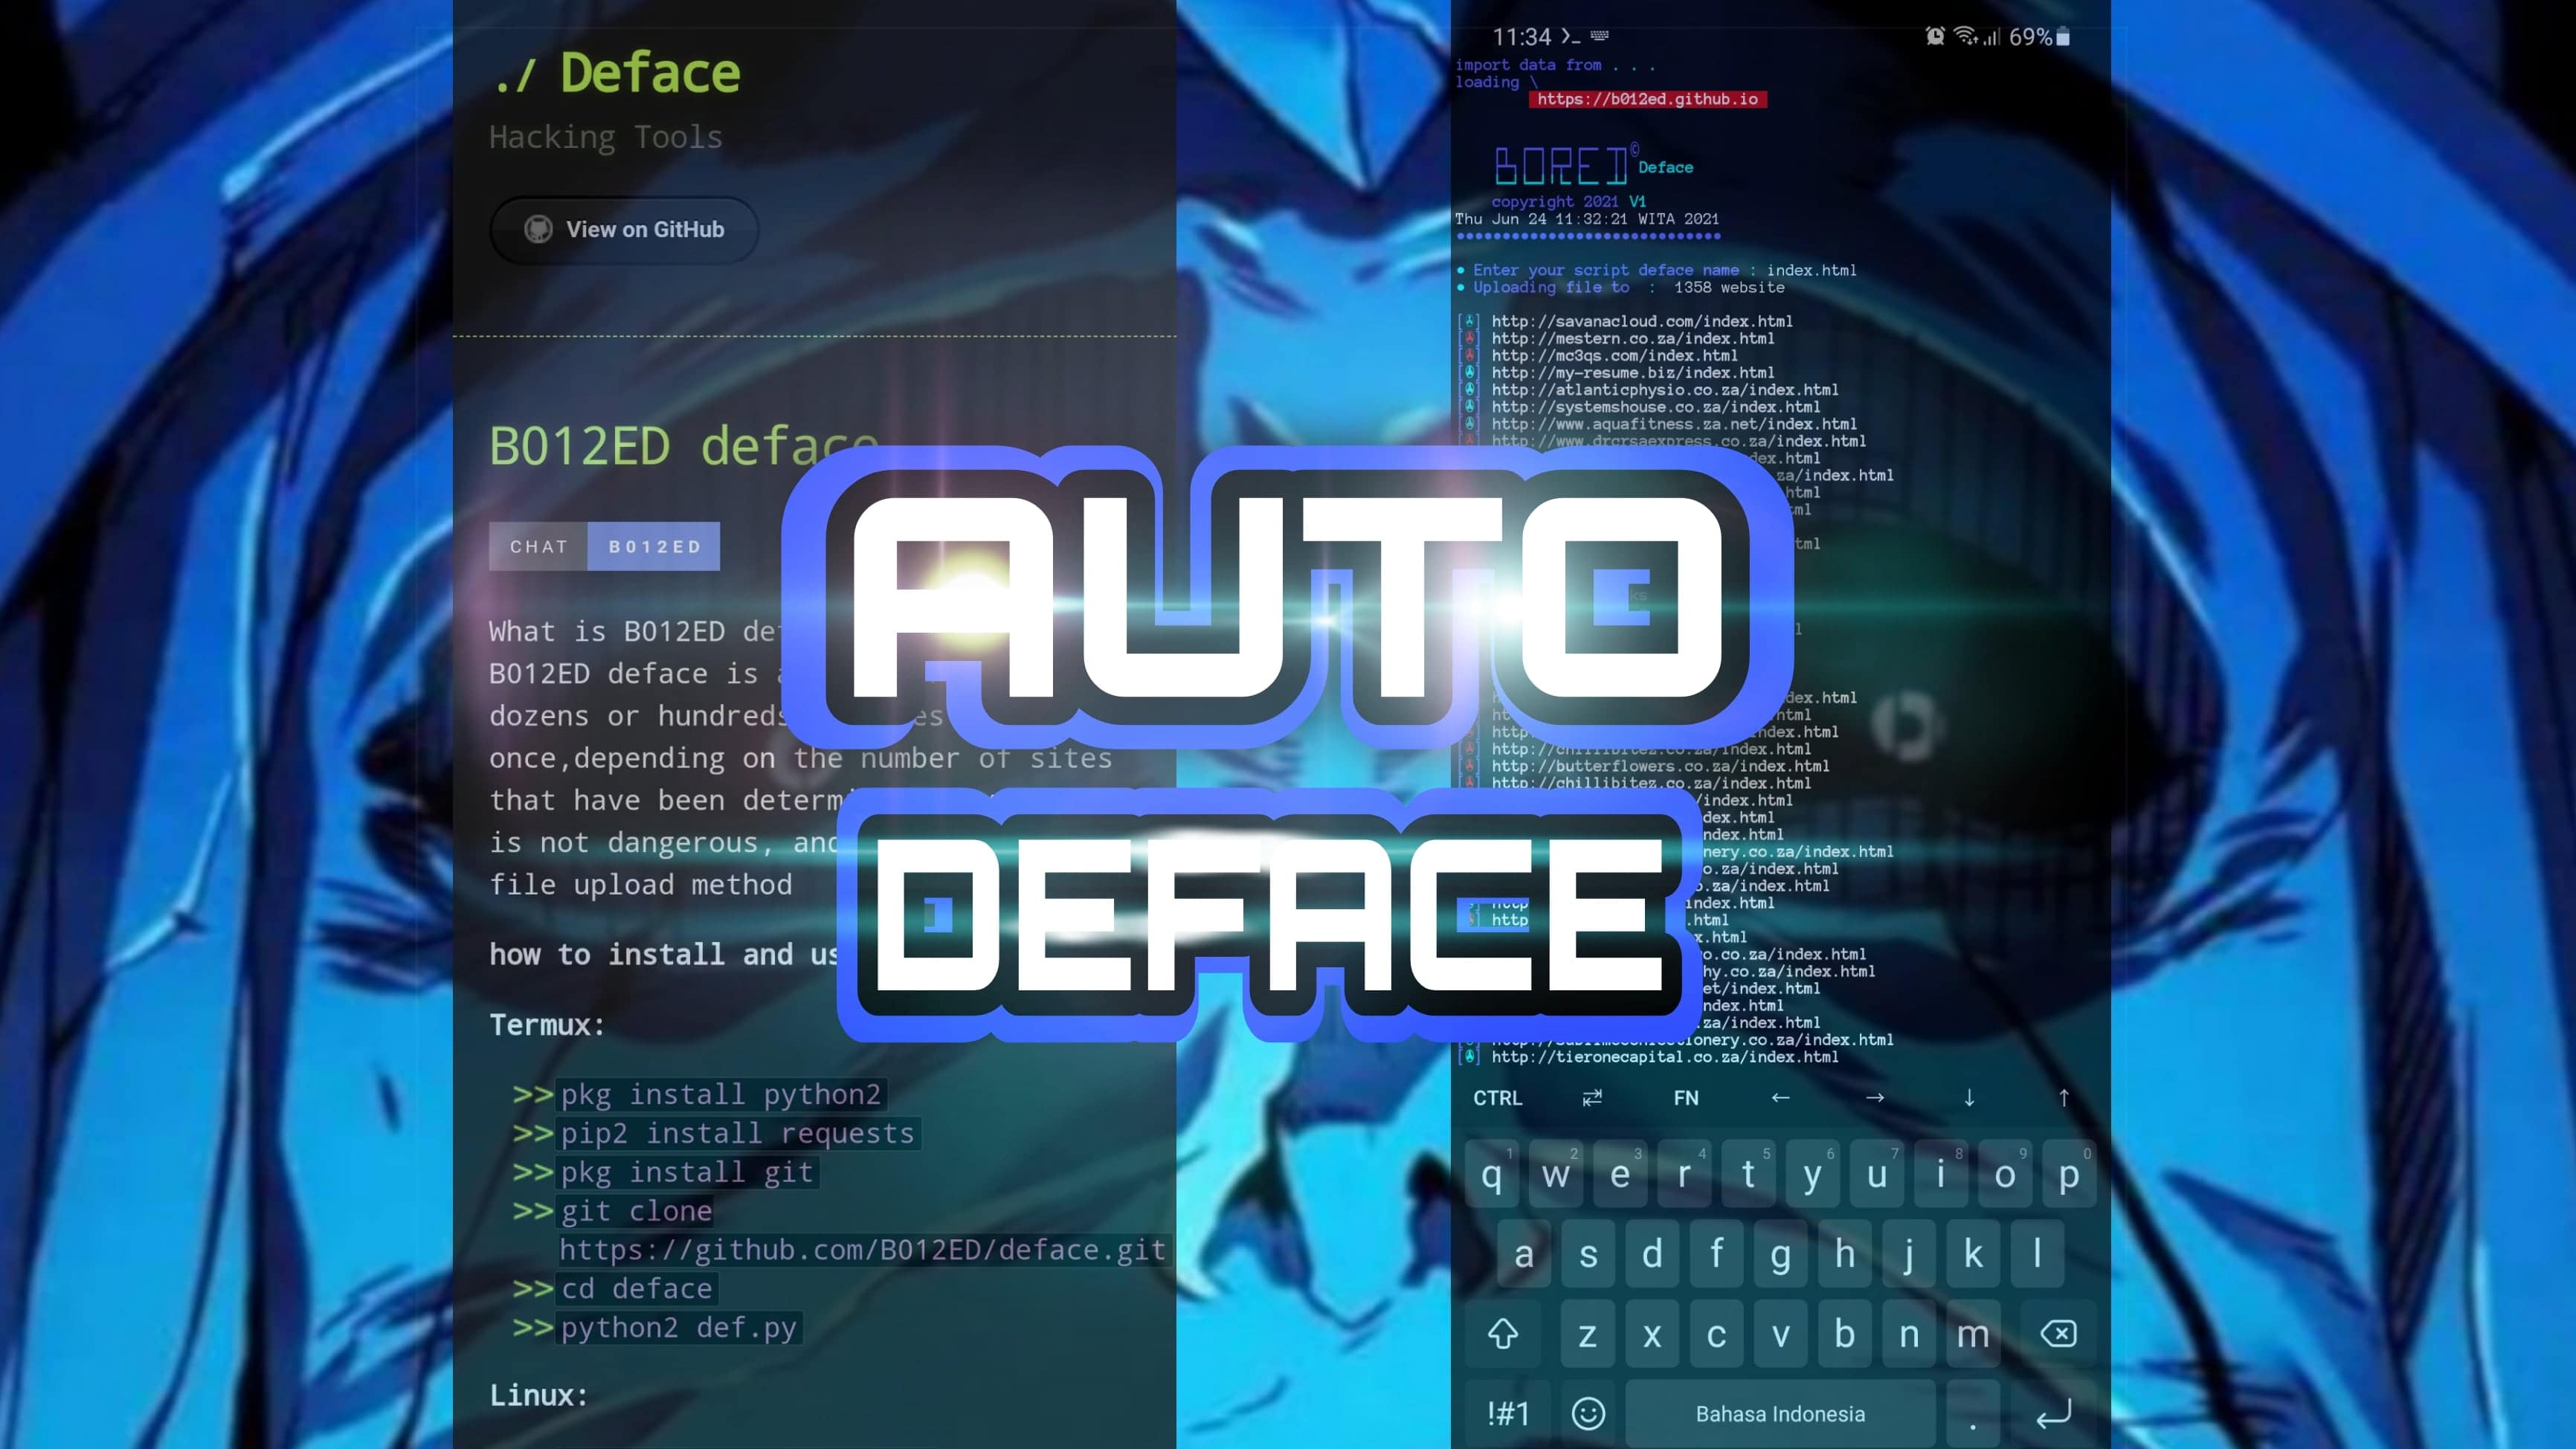The image size is (2576, 1449).
Task: Tap the FN key on virtual keyboard
Action: [x=1683, y=1097]
